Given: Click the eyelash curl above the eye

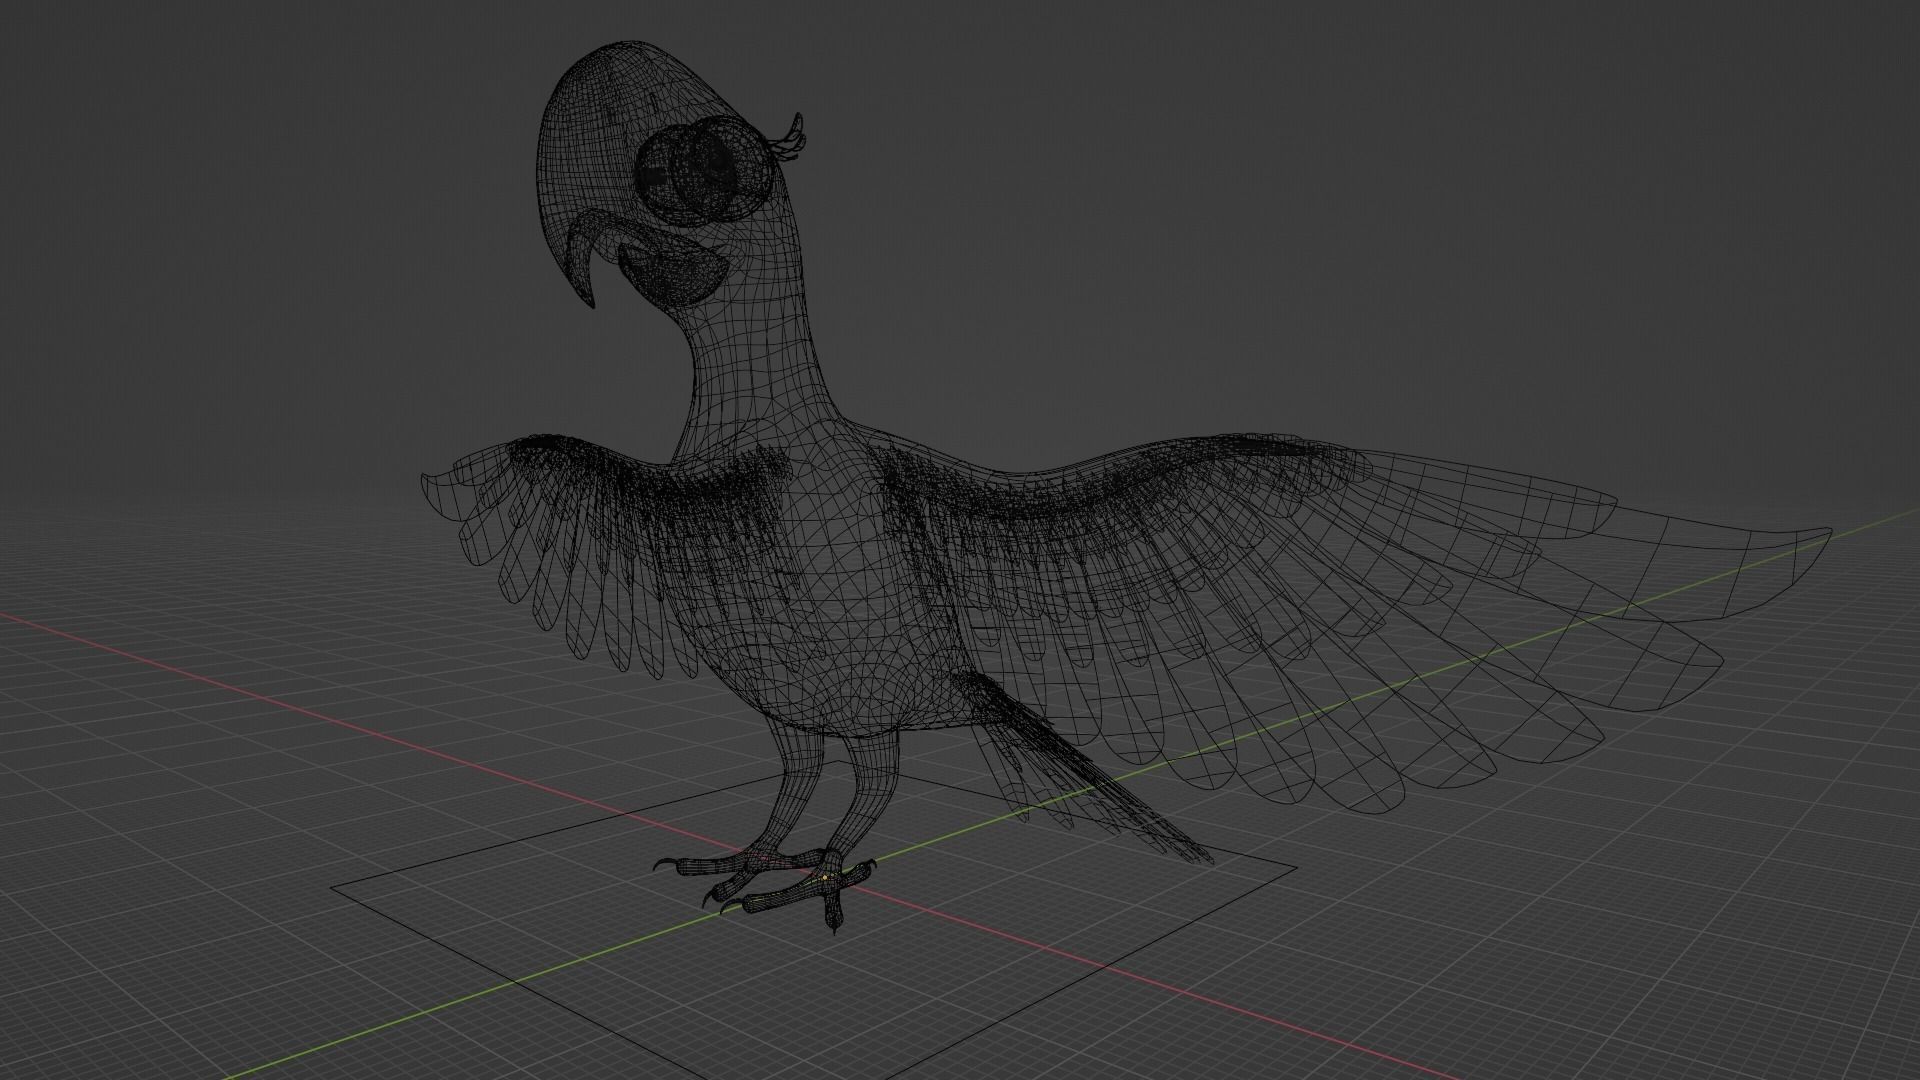Looking at the screenshot, I should coord(788,140).
